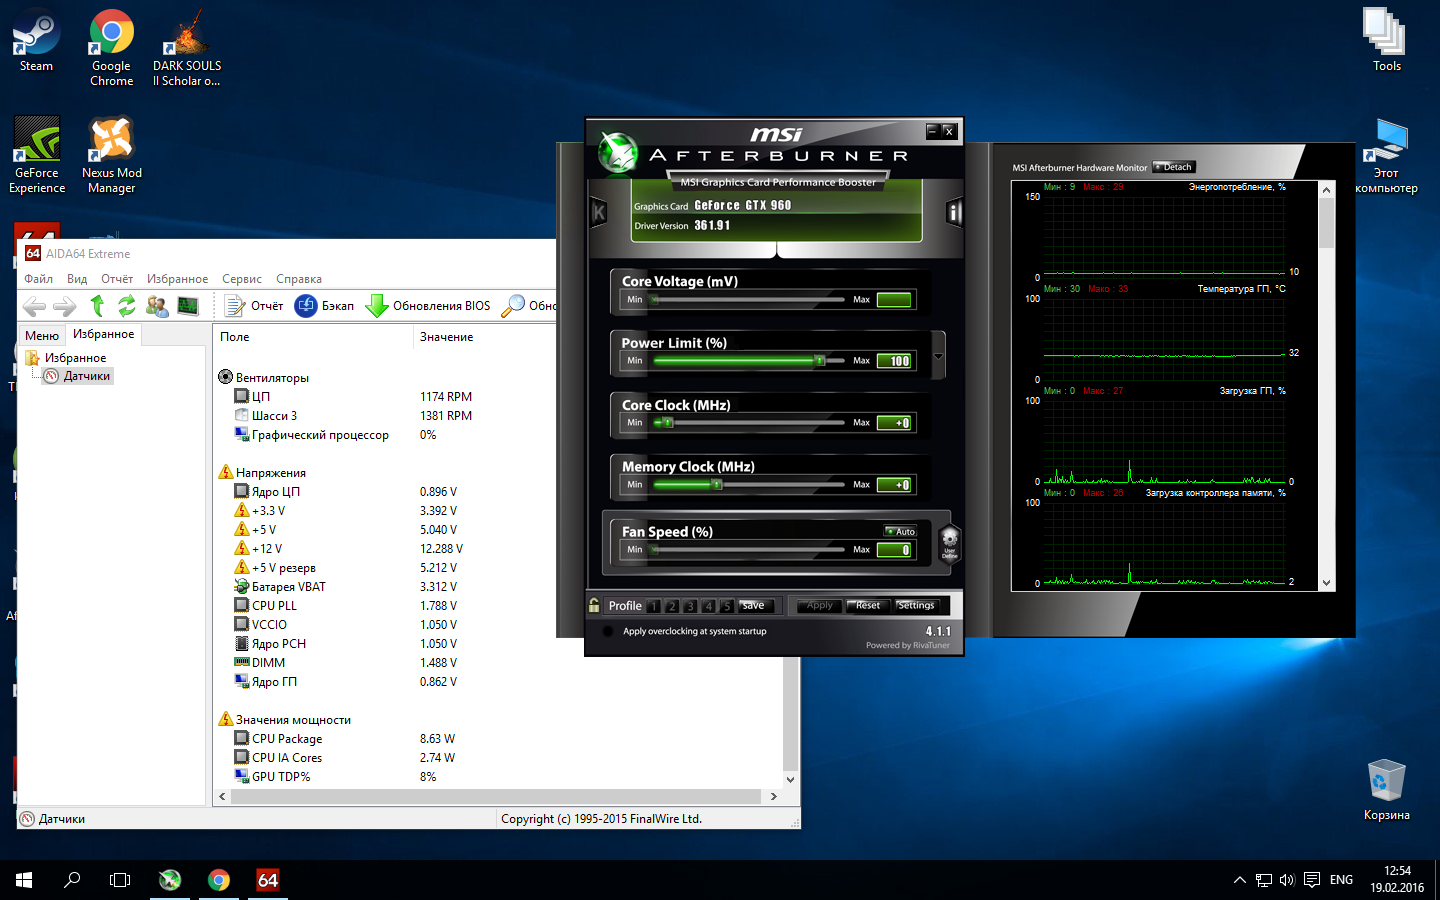Click Apply in Afterburner
Screen dimensions: 1440x900
[820, 605]
